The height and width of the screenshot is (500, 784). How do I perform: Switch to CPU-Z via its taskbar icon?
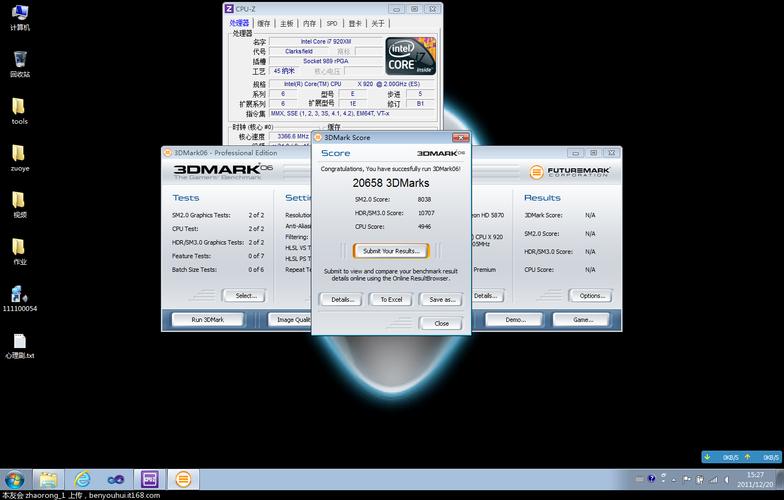[150, 480]
